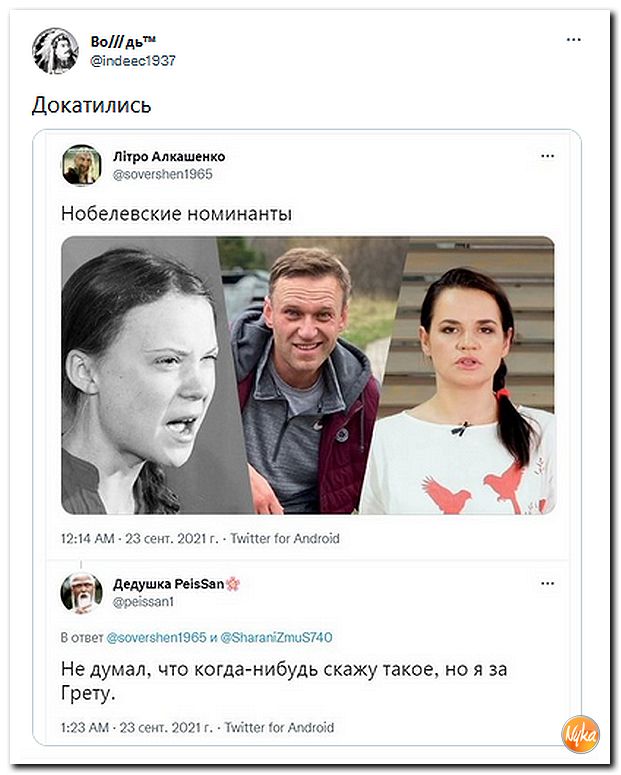Open more options on the top tweet

(x=574, y=40)
